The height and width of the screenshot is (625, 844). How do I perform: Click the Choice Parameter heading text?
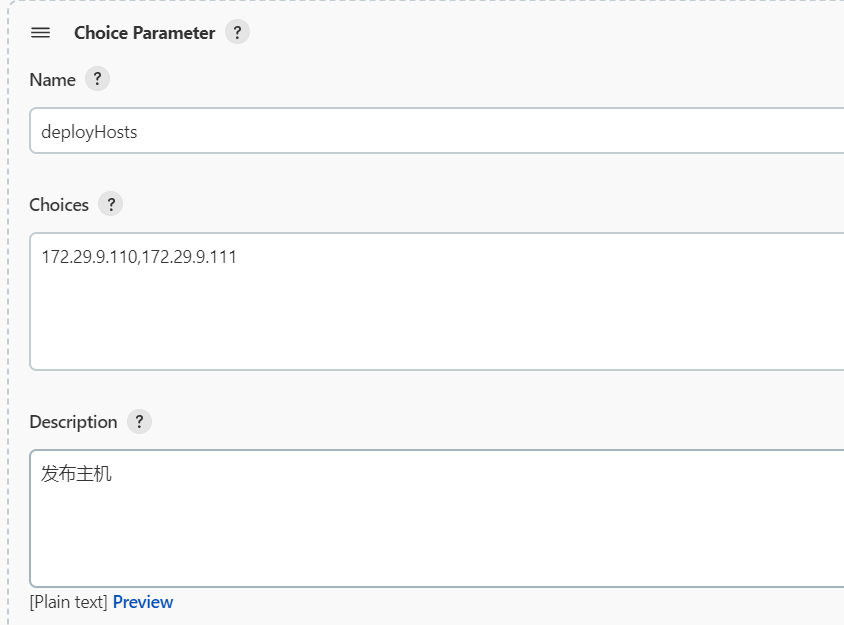click(x=144, y=33)
